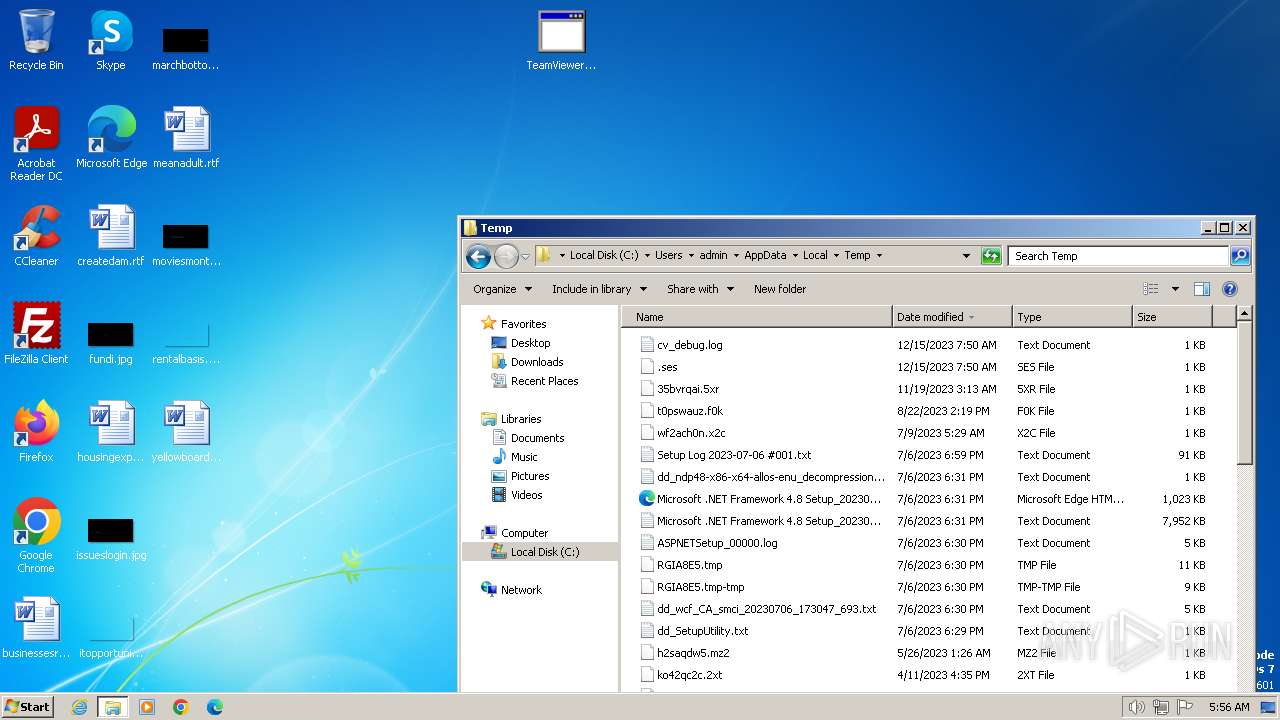This screenshot has height=720, width=1280.
Task: Open Include in library dropdown
Action: click(599, 289)
